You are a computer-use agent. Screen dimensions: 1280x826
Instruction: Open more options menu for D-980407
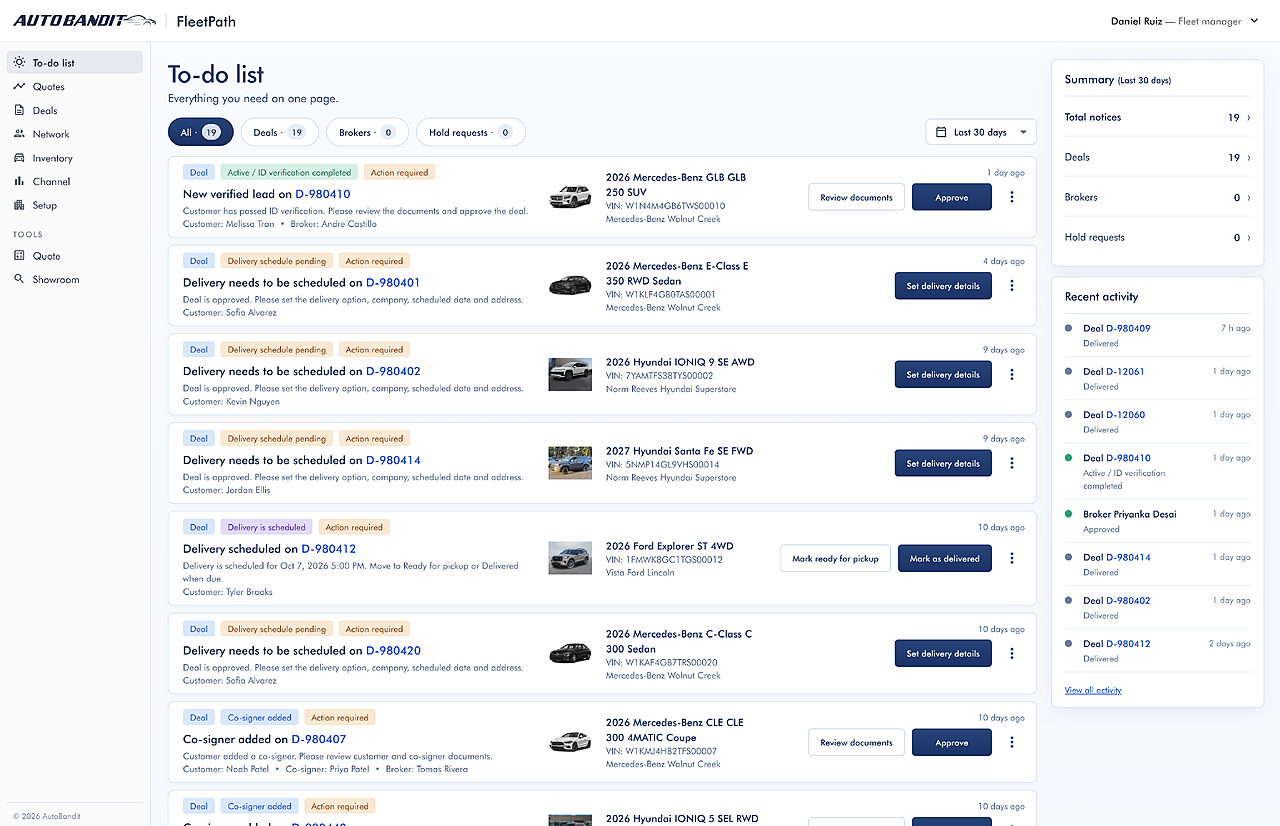coord(1012,743)
